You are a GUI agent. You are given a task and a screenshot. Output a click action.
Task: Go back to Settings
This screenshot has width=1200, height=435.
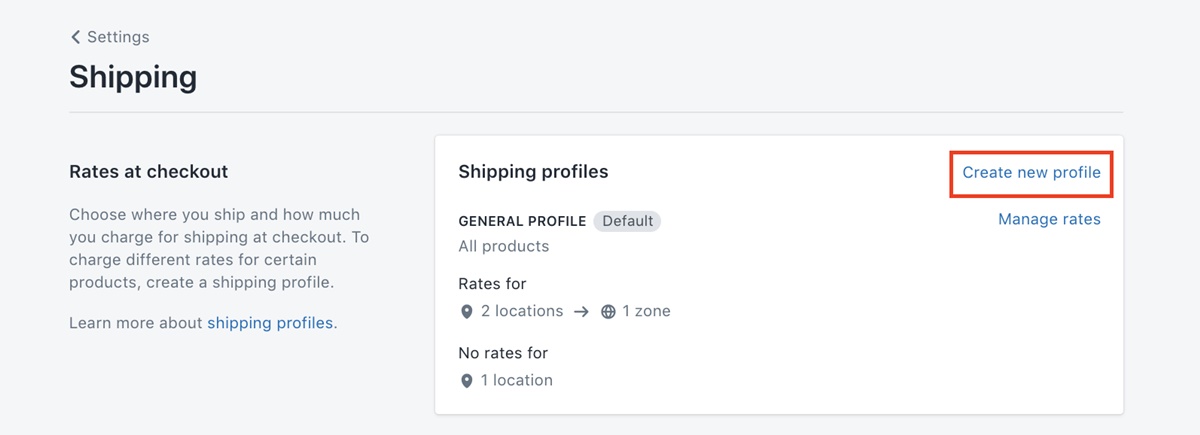coord(118,37)
